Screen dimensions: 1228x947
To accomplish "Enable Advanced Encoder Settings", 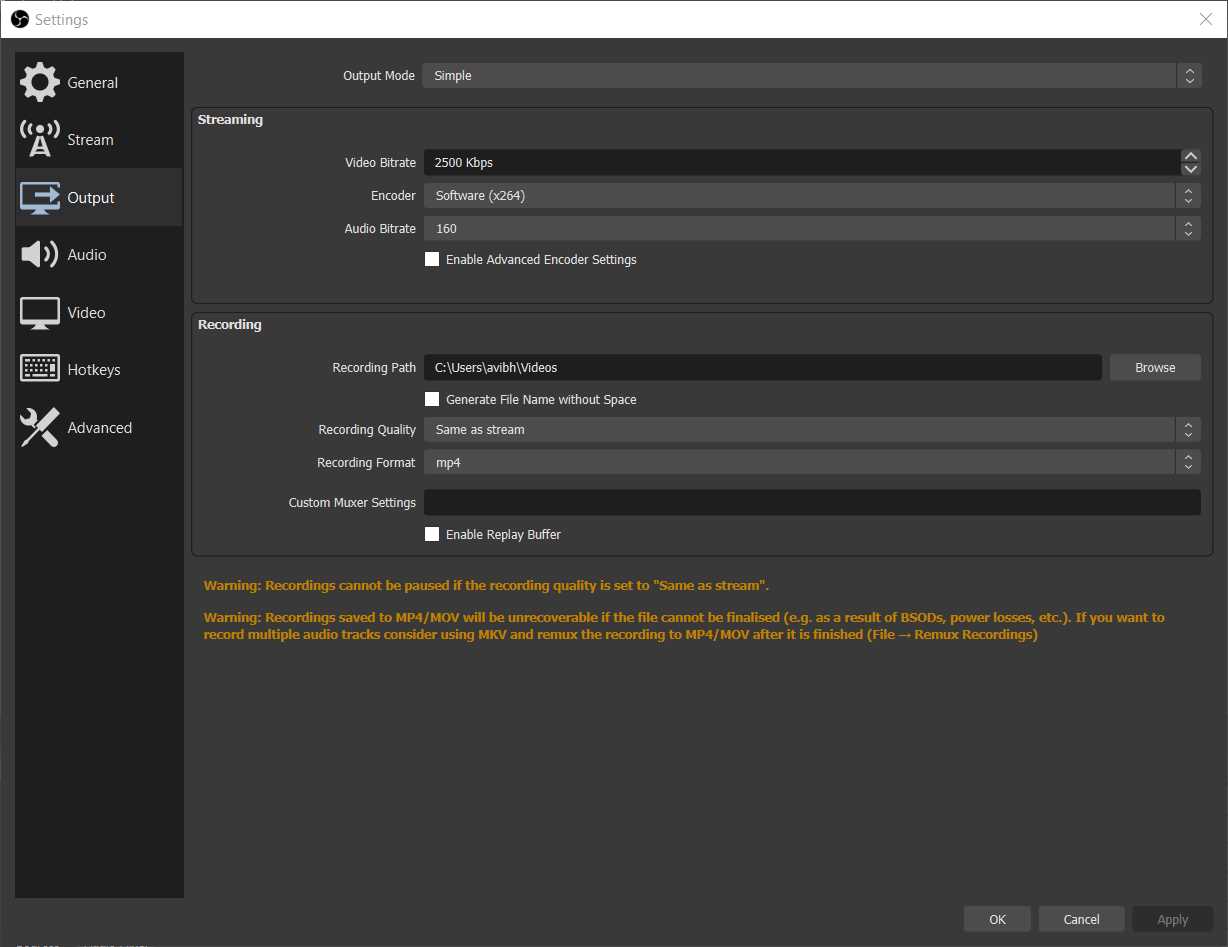I will pyautogui.click(x=431, y=259).
